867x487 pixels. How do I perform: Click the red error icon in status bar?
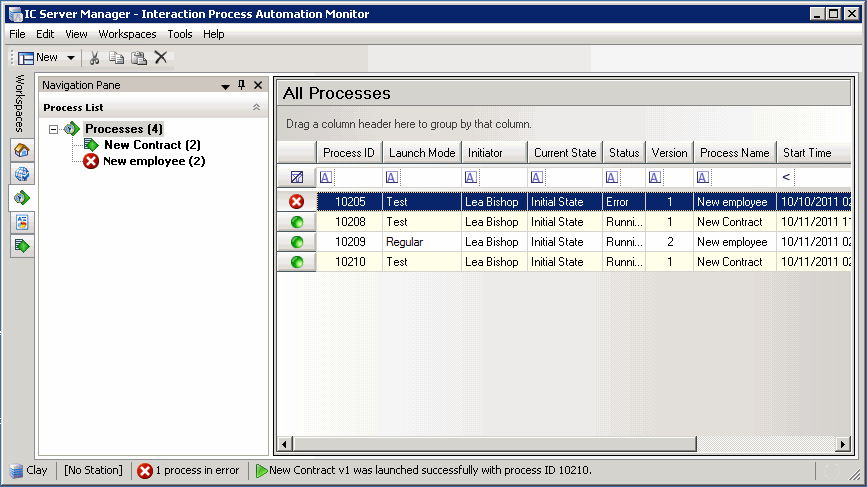click(x=145, y=470)
